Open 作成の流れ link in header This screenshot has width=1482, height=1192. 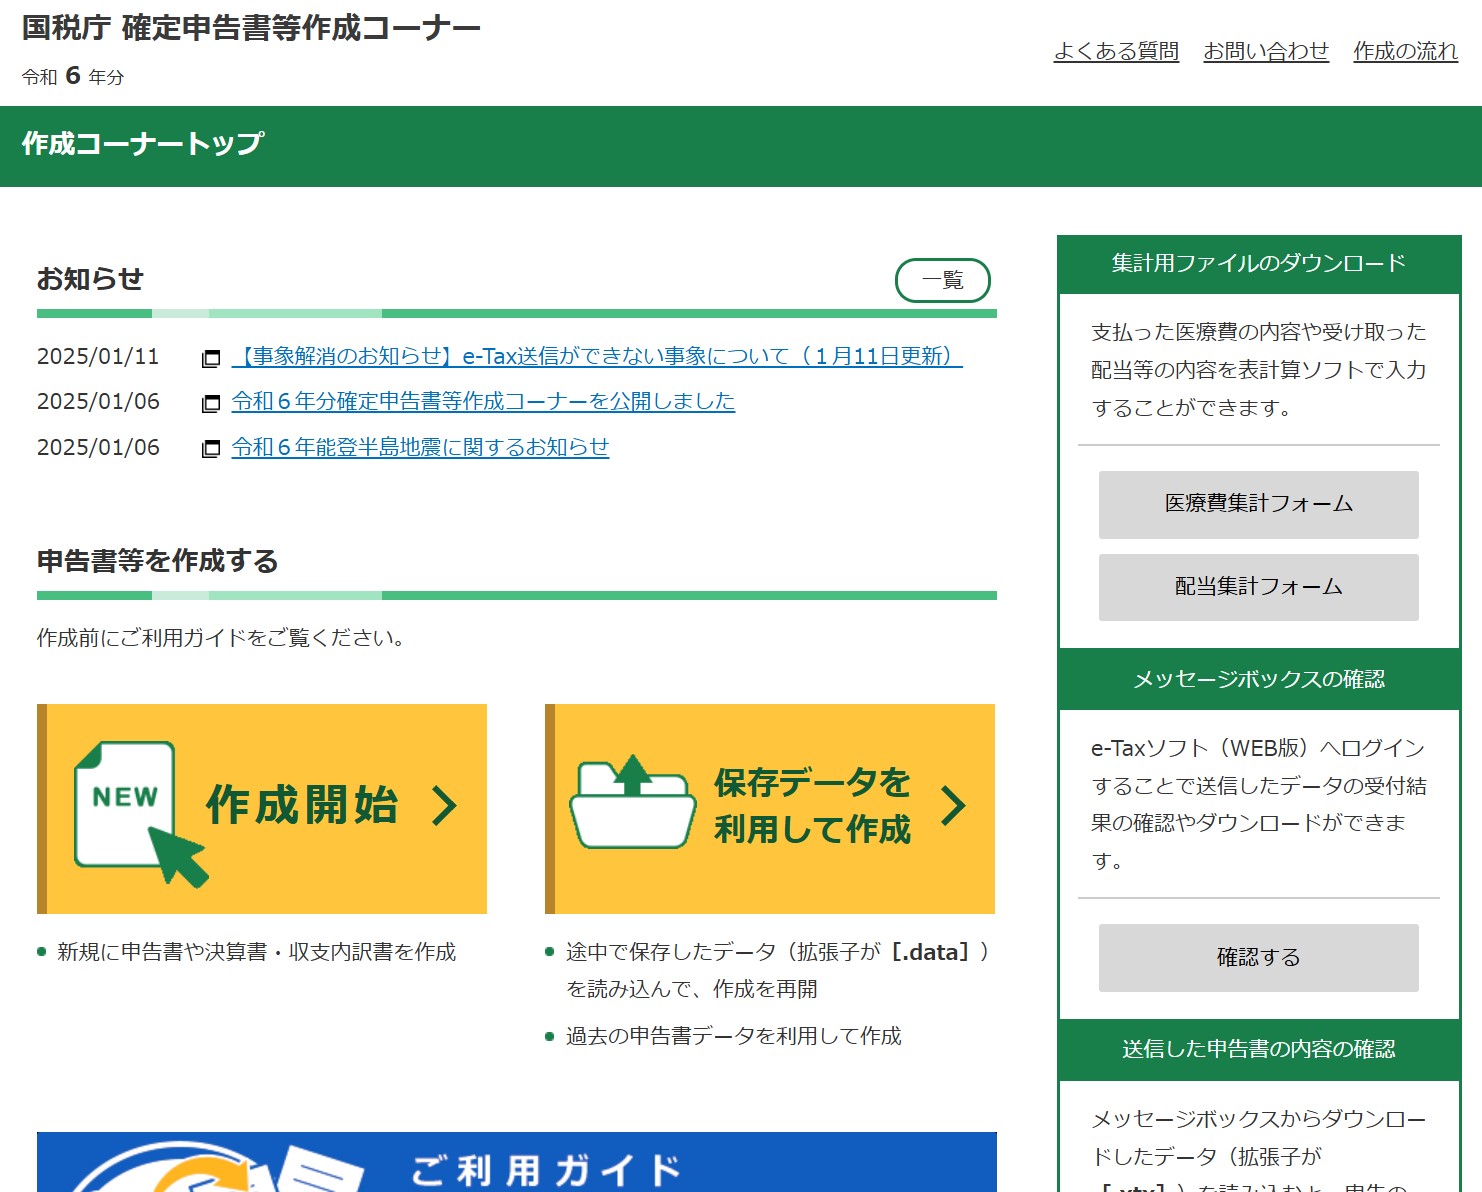1405,51
